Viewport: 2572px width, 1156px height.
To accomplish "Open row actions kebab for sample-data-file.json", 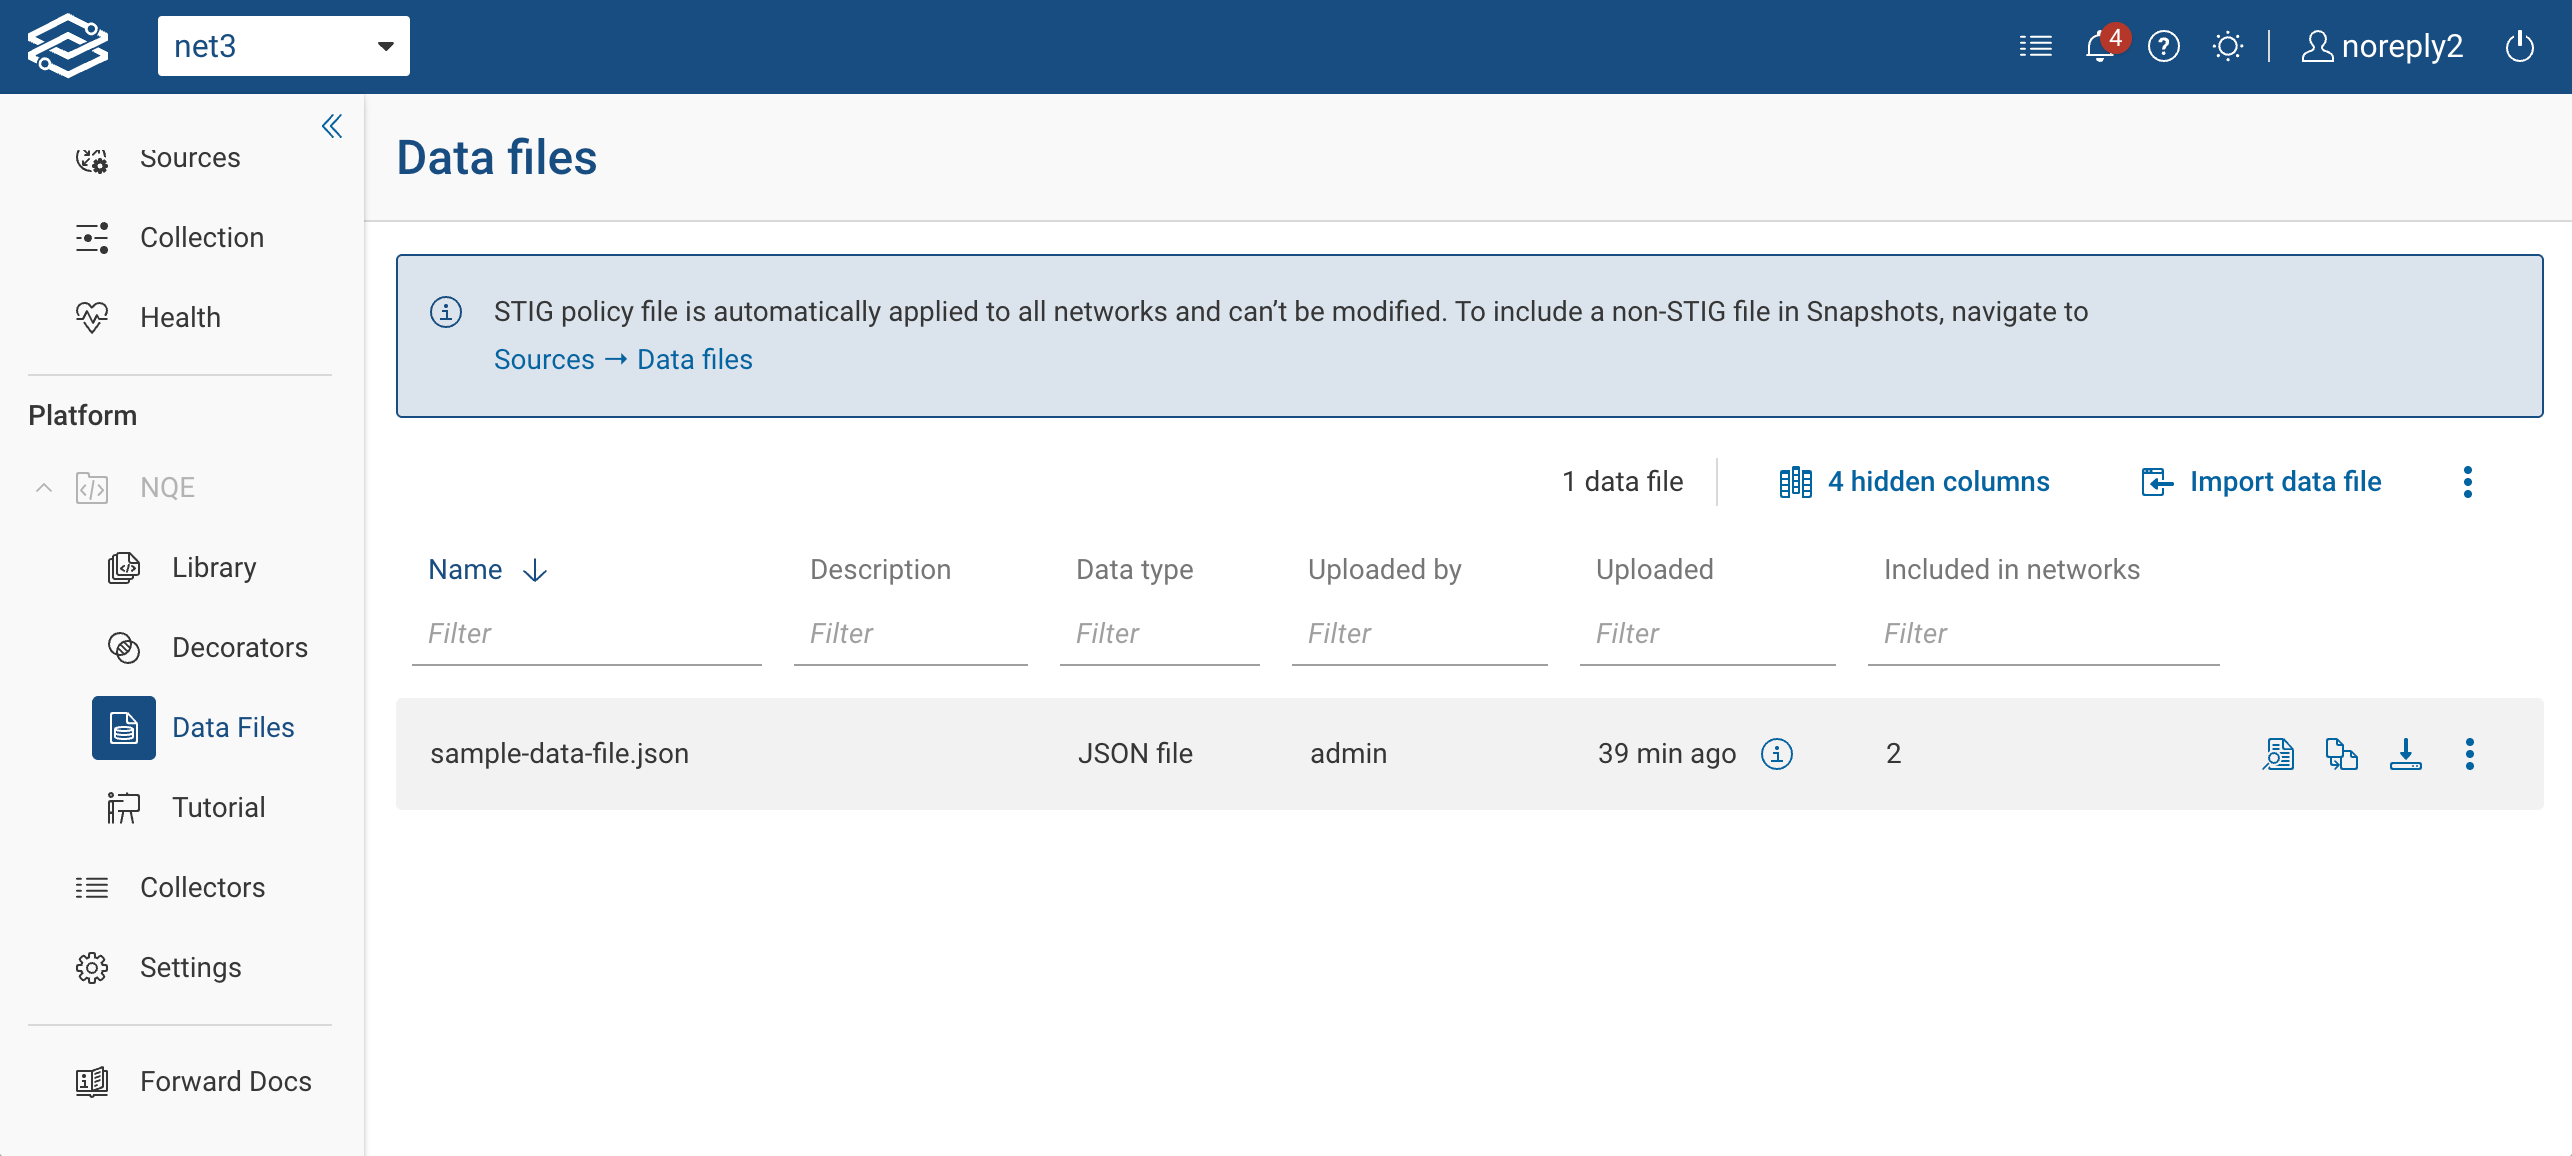I will (x=2470, y=754).
